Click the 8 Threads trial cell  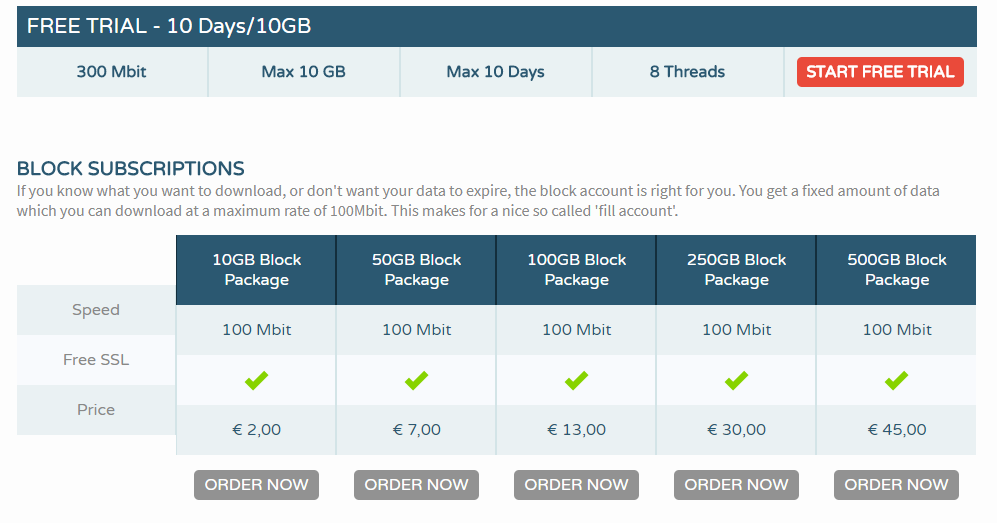tap(687, 72)
